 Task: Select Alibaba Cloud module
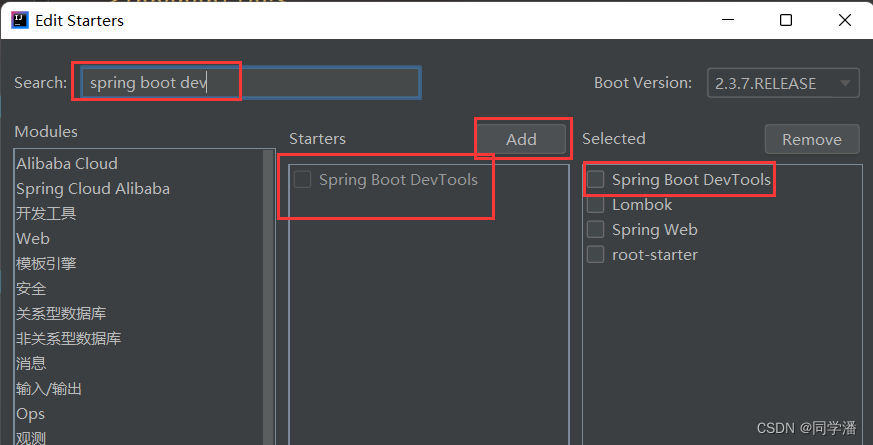(x=67, y=164)
